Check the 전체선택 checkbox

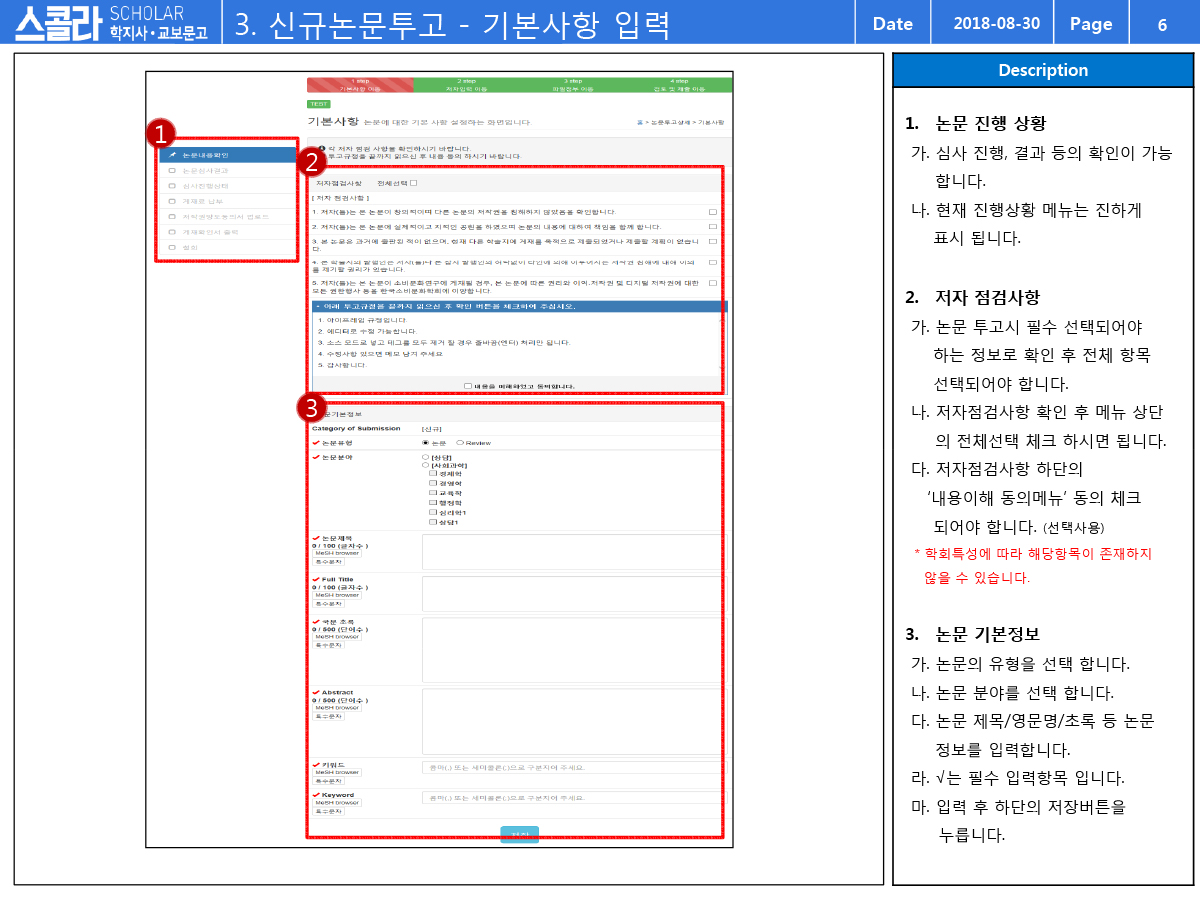pyautogui.click(x=414, y=183)
